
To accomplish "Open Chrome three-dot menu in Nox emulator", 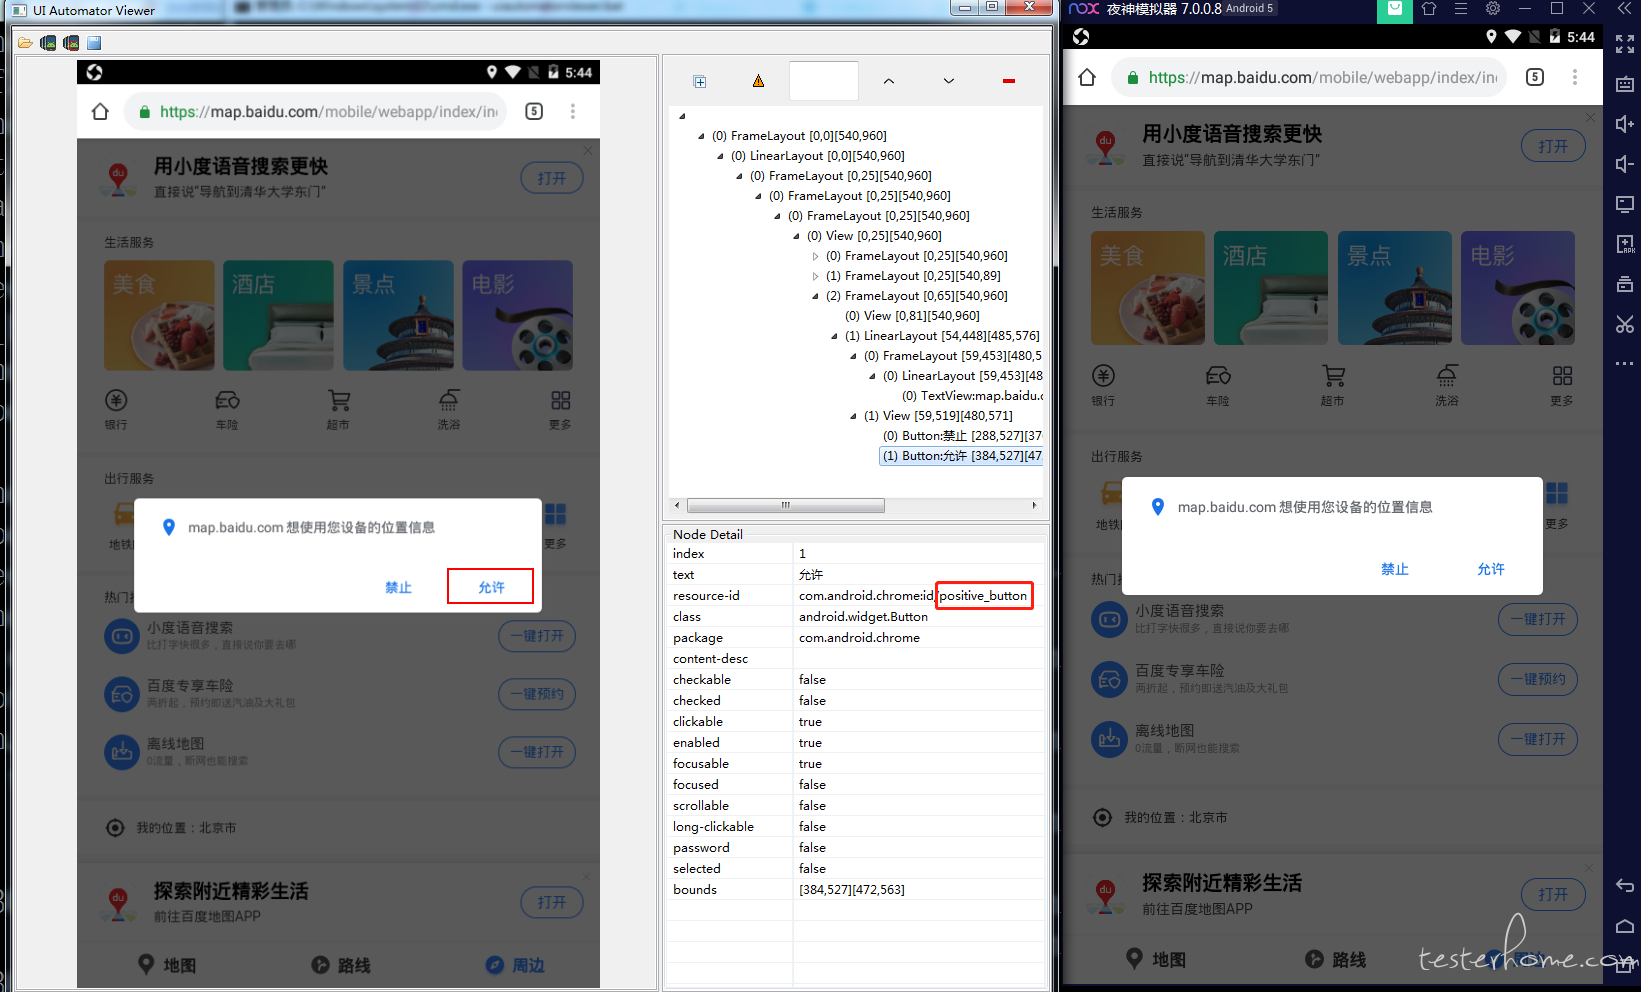I will tap(1575, 77).
